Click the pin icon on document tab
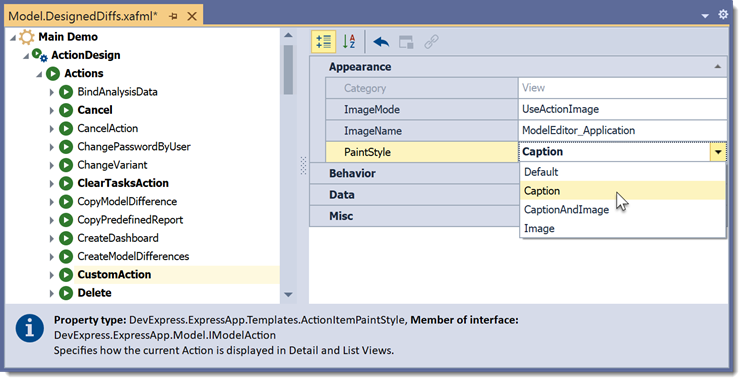The width and height of the screenshot is (743, 382). point(173,16)
